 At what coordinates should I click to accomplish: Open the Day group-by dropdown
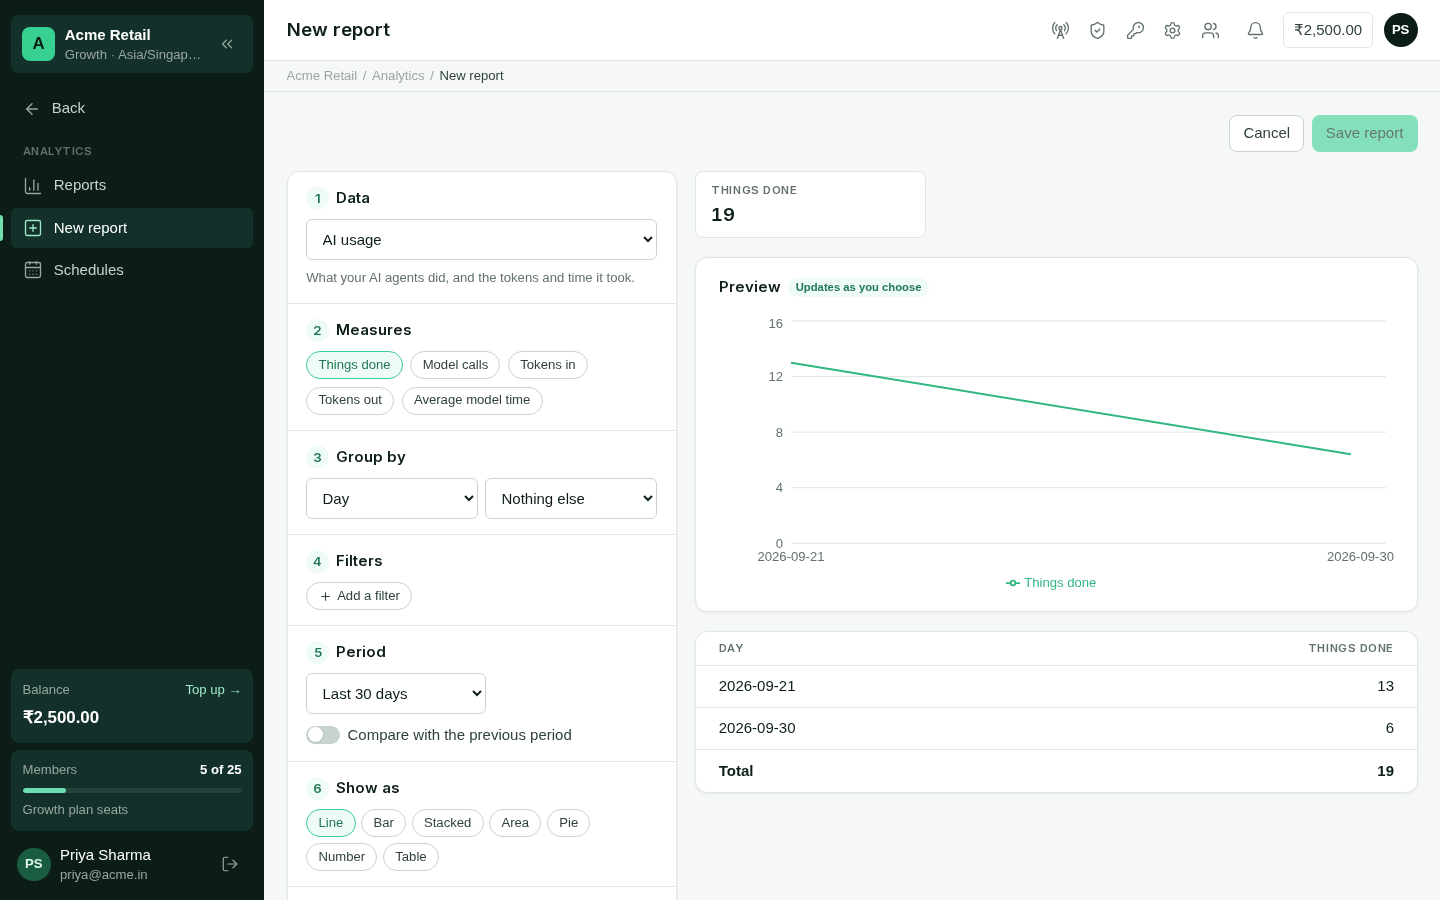(392, 499)
